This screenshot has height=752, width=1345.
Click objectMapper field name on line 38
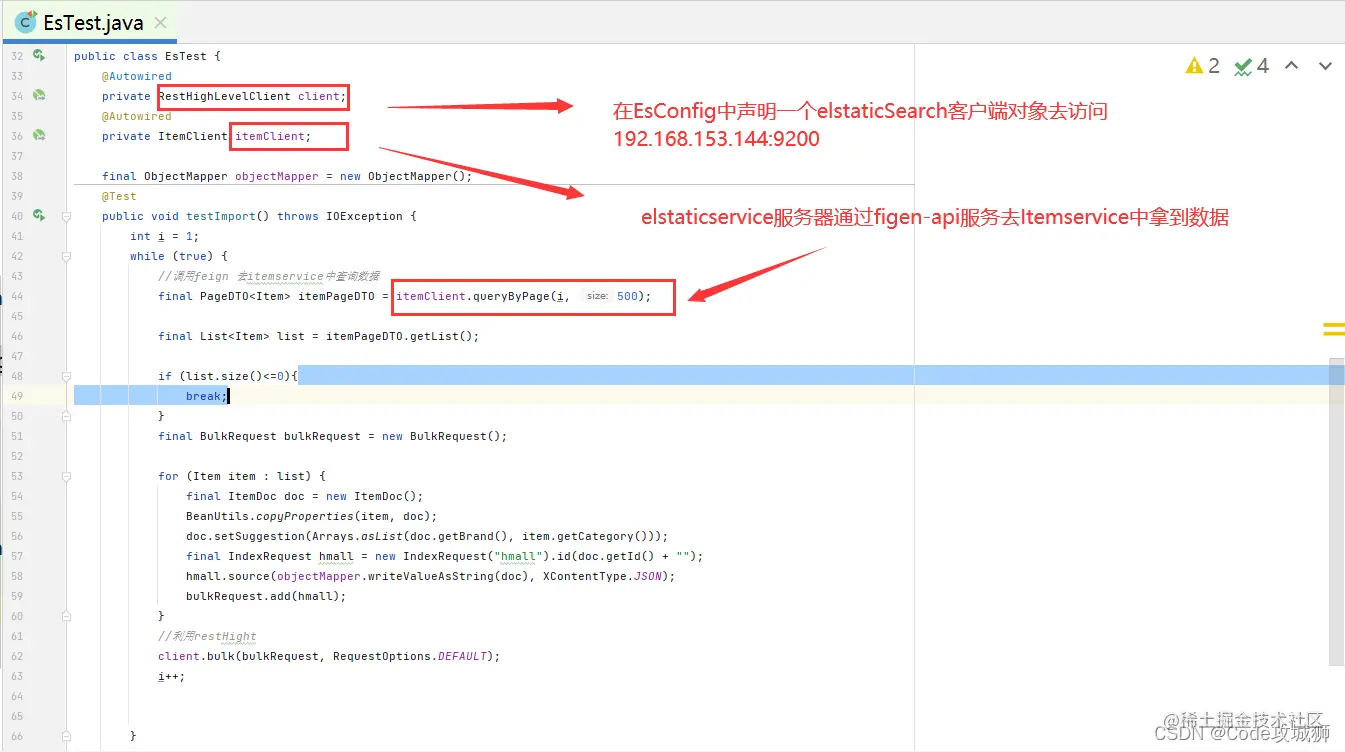pyautogui.click(x=277, y=176)
